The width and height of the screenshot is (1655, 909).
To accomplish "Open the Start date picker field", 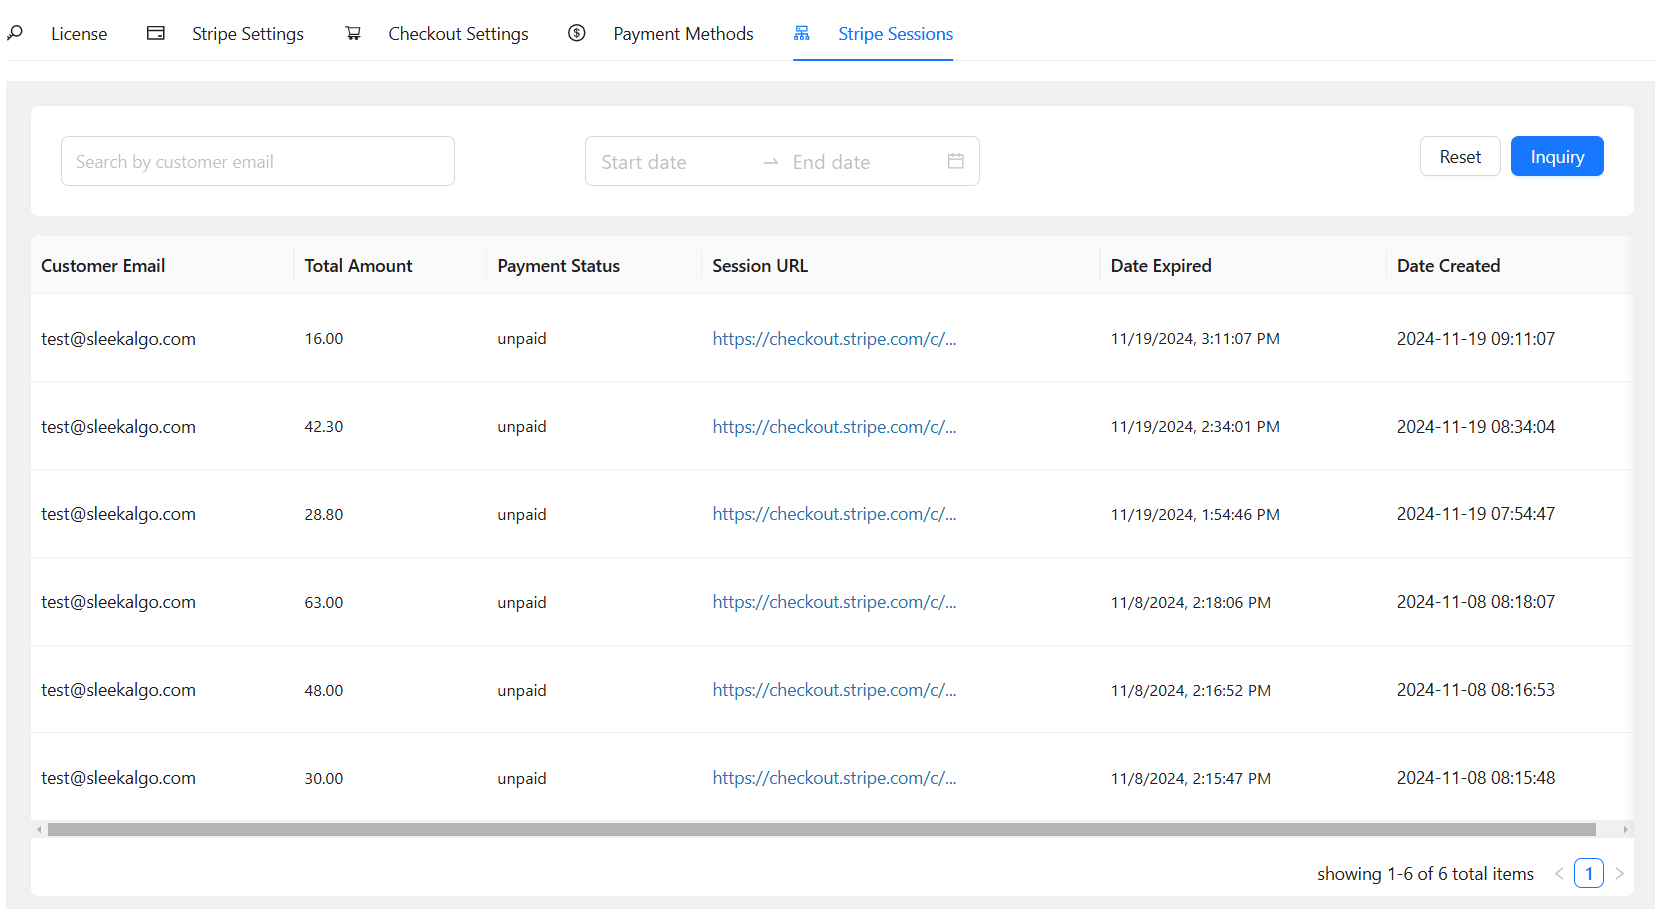I will click(x=670, y=162).
